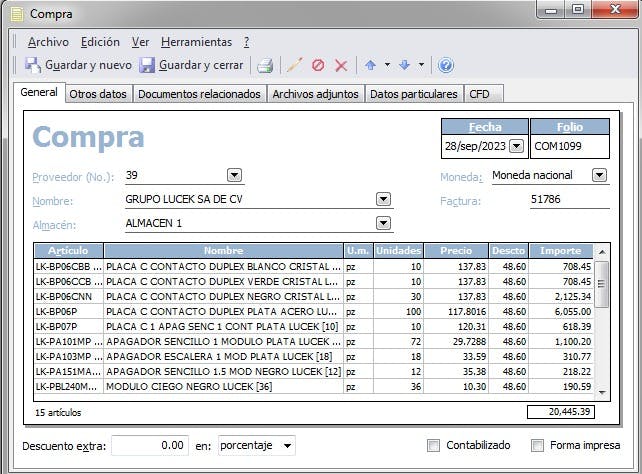The width and height of the screenshot is (642, 474).
Task: Click the LK-BP07P article cell
Action: (68, 327)
